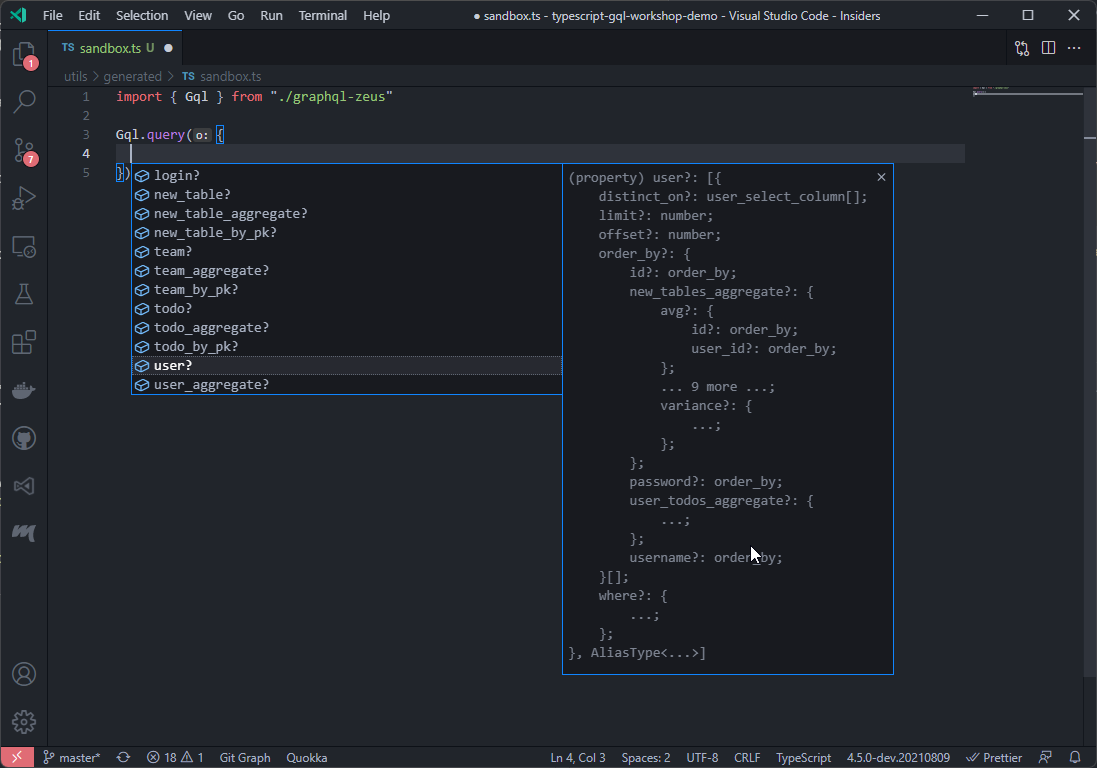Change indentation via Spaces: 2
Screen dimensions: 1097x768
(x=646, y=758)
